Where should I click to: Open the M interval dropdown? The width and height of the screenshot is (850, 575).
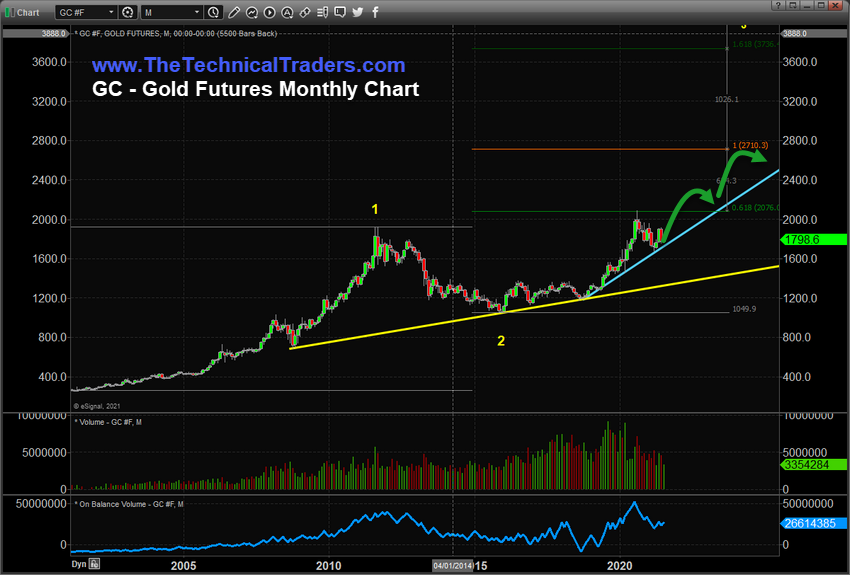pos(197,12)
